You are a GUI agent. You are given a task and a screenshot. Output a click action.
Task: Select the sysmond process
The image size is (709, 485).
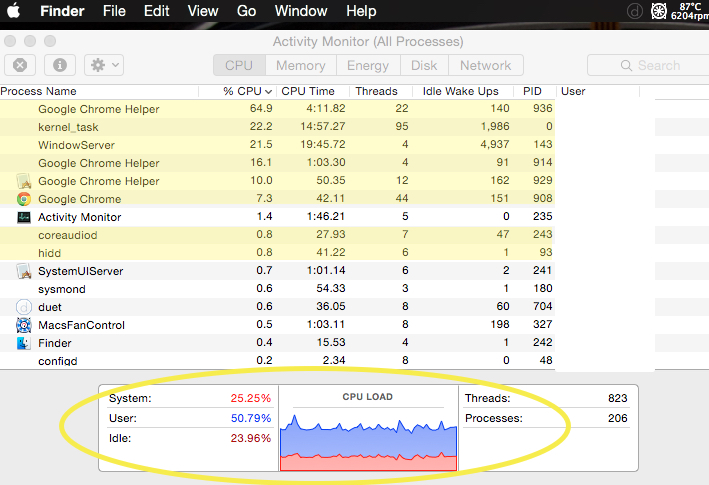(x=277, y=289)
